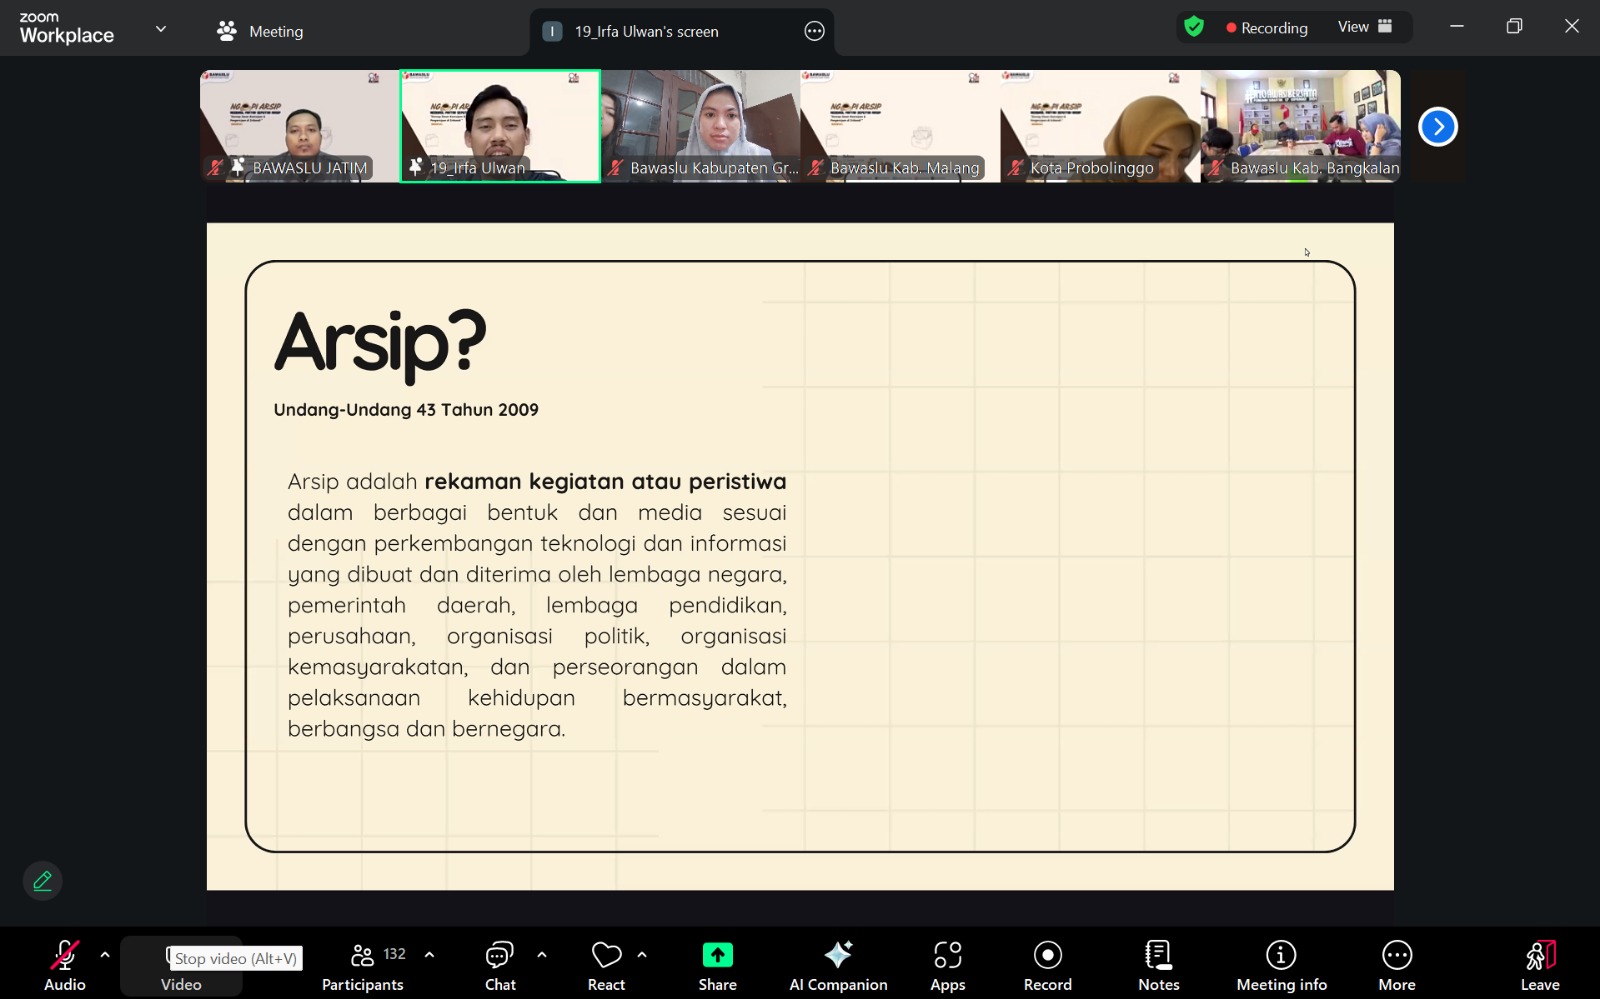Open the green annotation pencil tool
Image resolution: width=1600 pixels, height=999 pixels.
coord(42,881)
